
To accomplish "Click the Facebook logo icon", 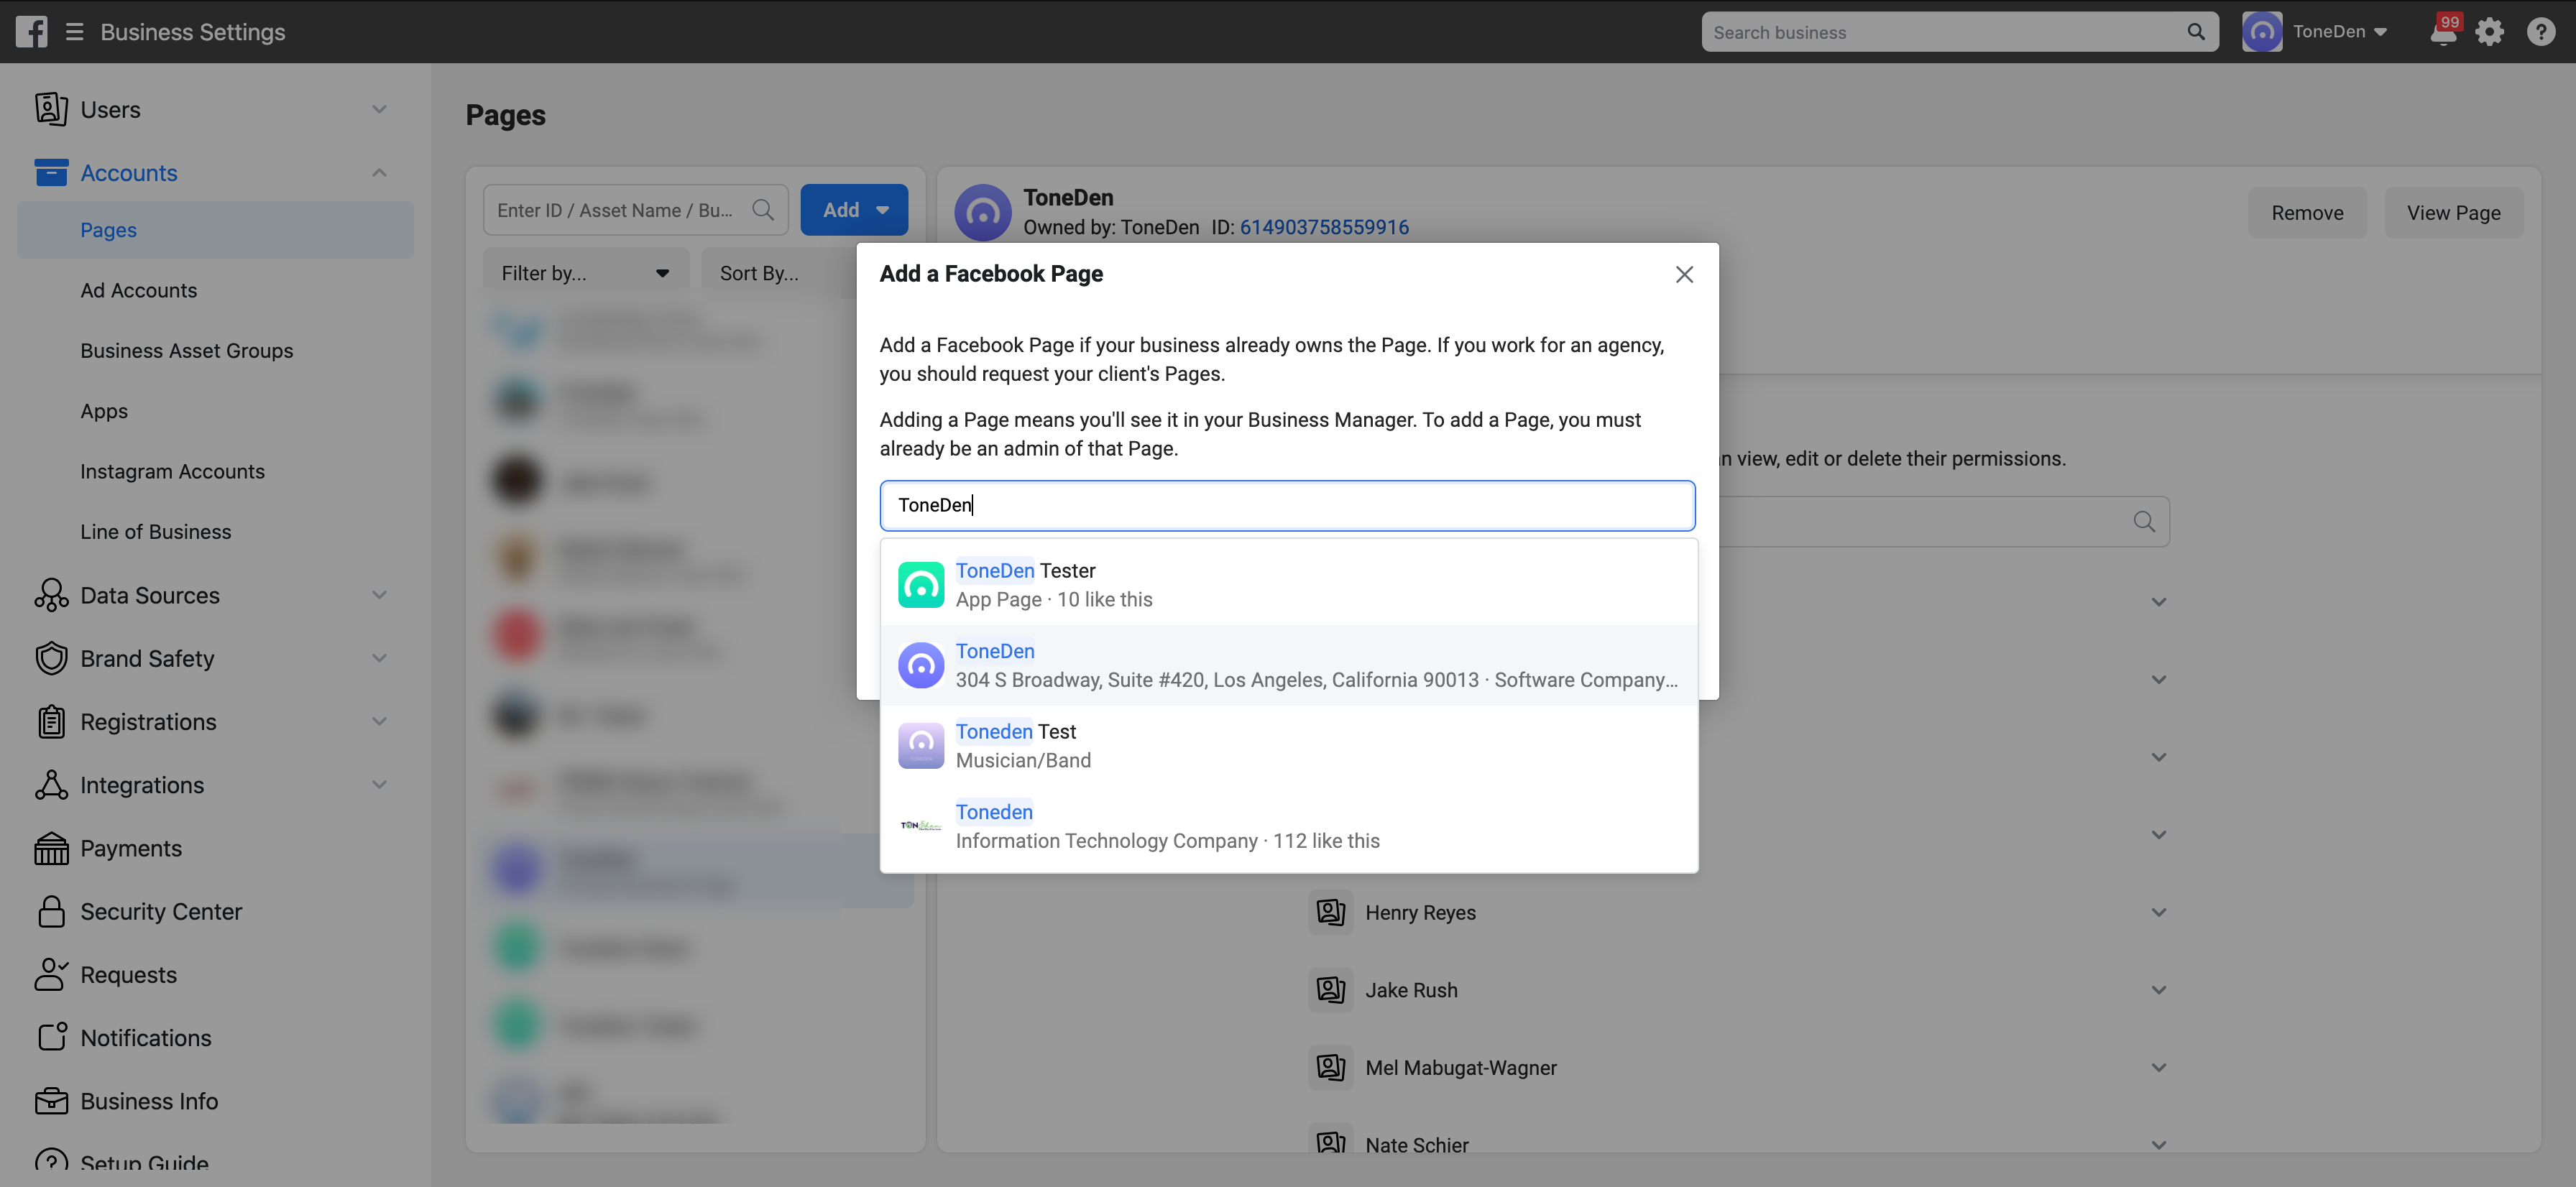I will pyautogui.click(x=31, y=31).
